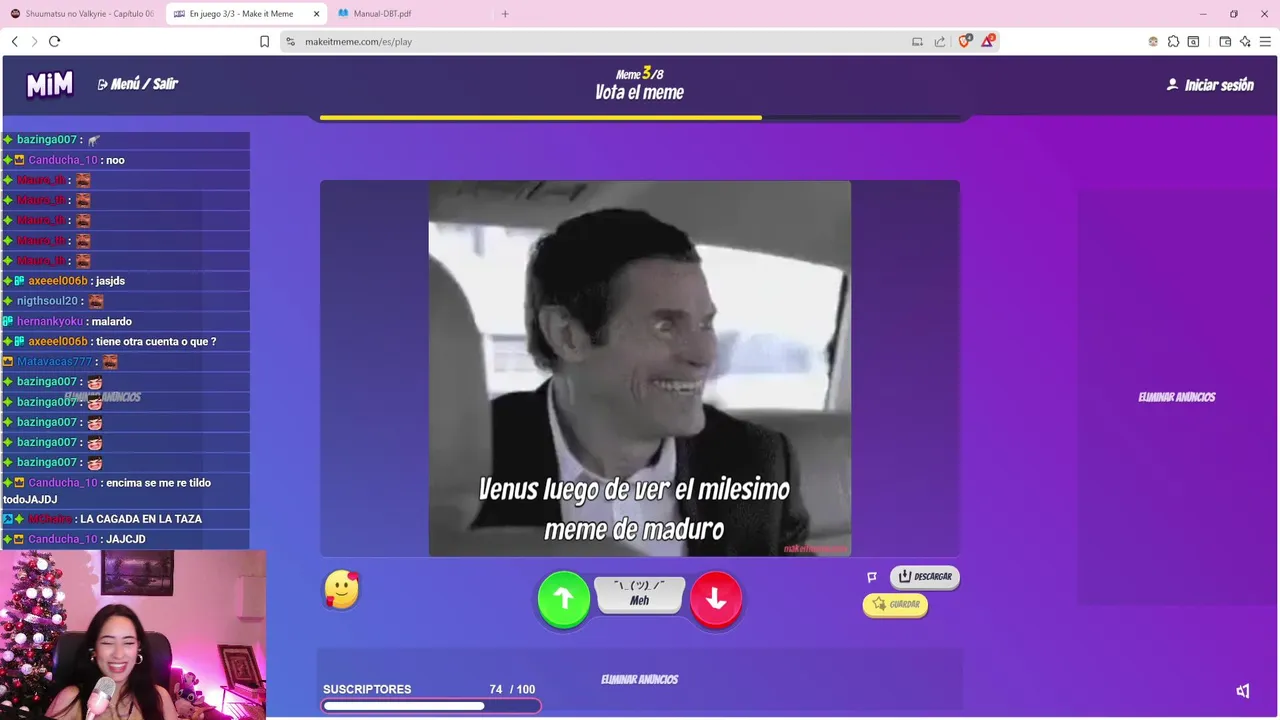Screen dimensions: 1280x720
Task: Click the MiM logo
Action: point(50,85)
